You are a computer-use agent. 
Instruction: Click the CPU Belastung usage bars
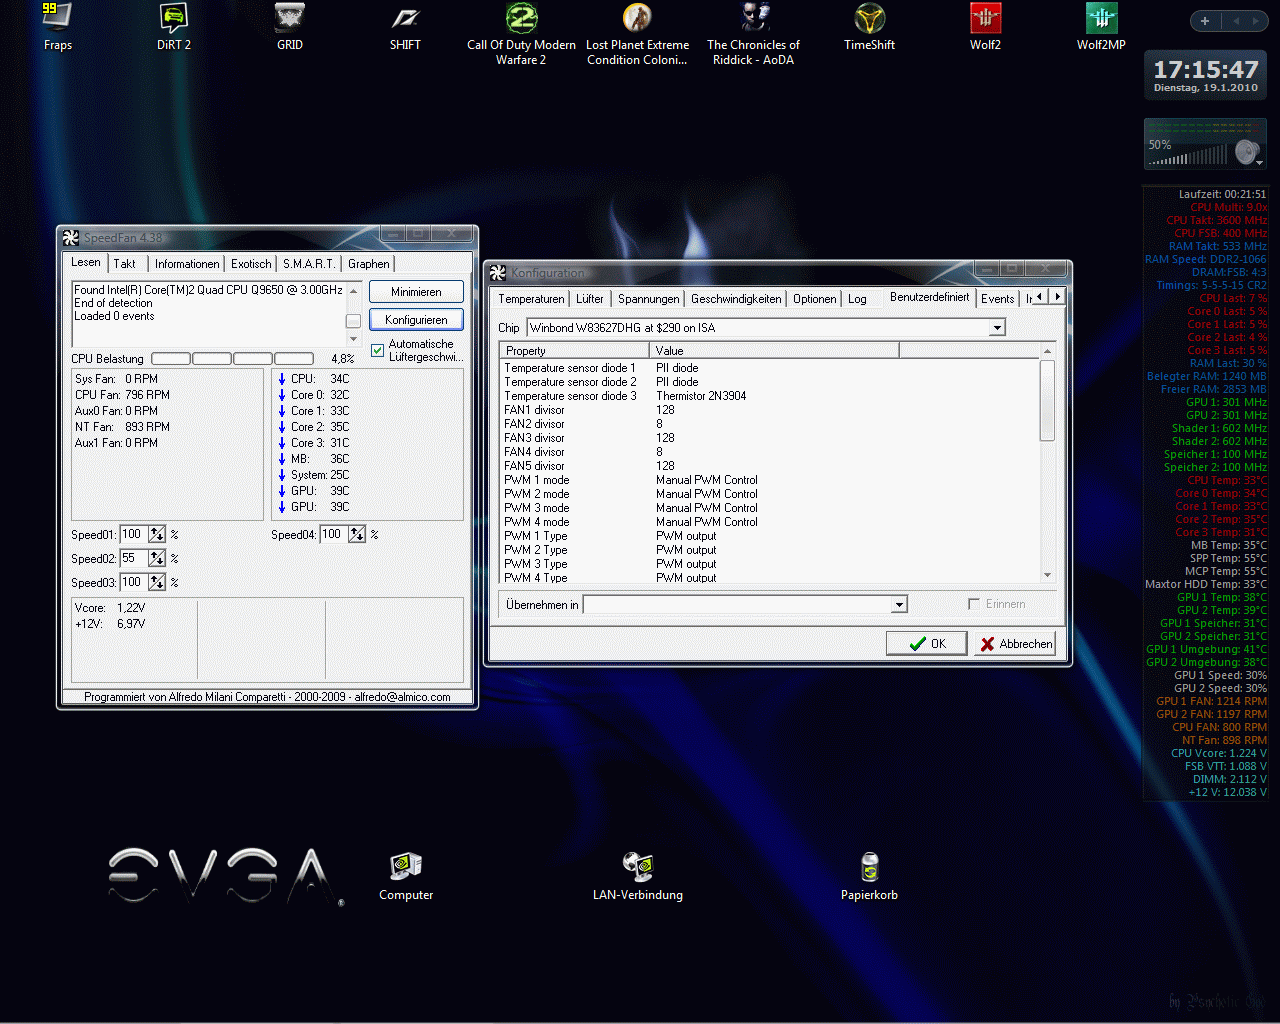coord(232,359)
